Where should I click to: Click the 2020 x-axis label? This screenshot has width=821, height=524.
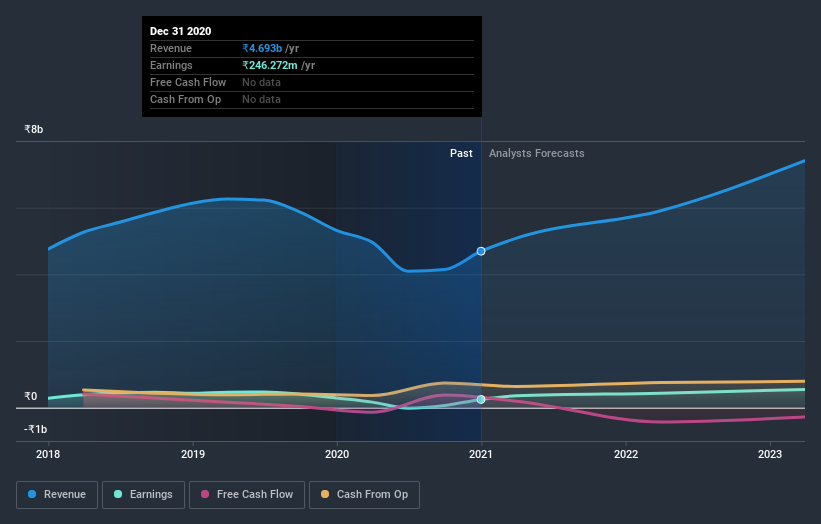tap(337, 454)
